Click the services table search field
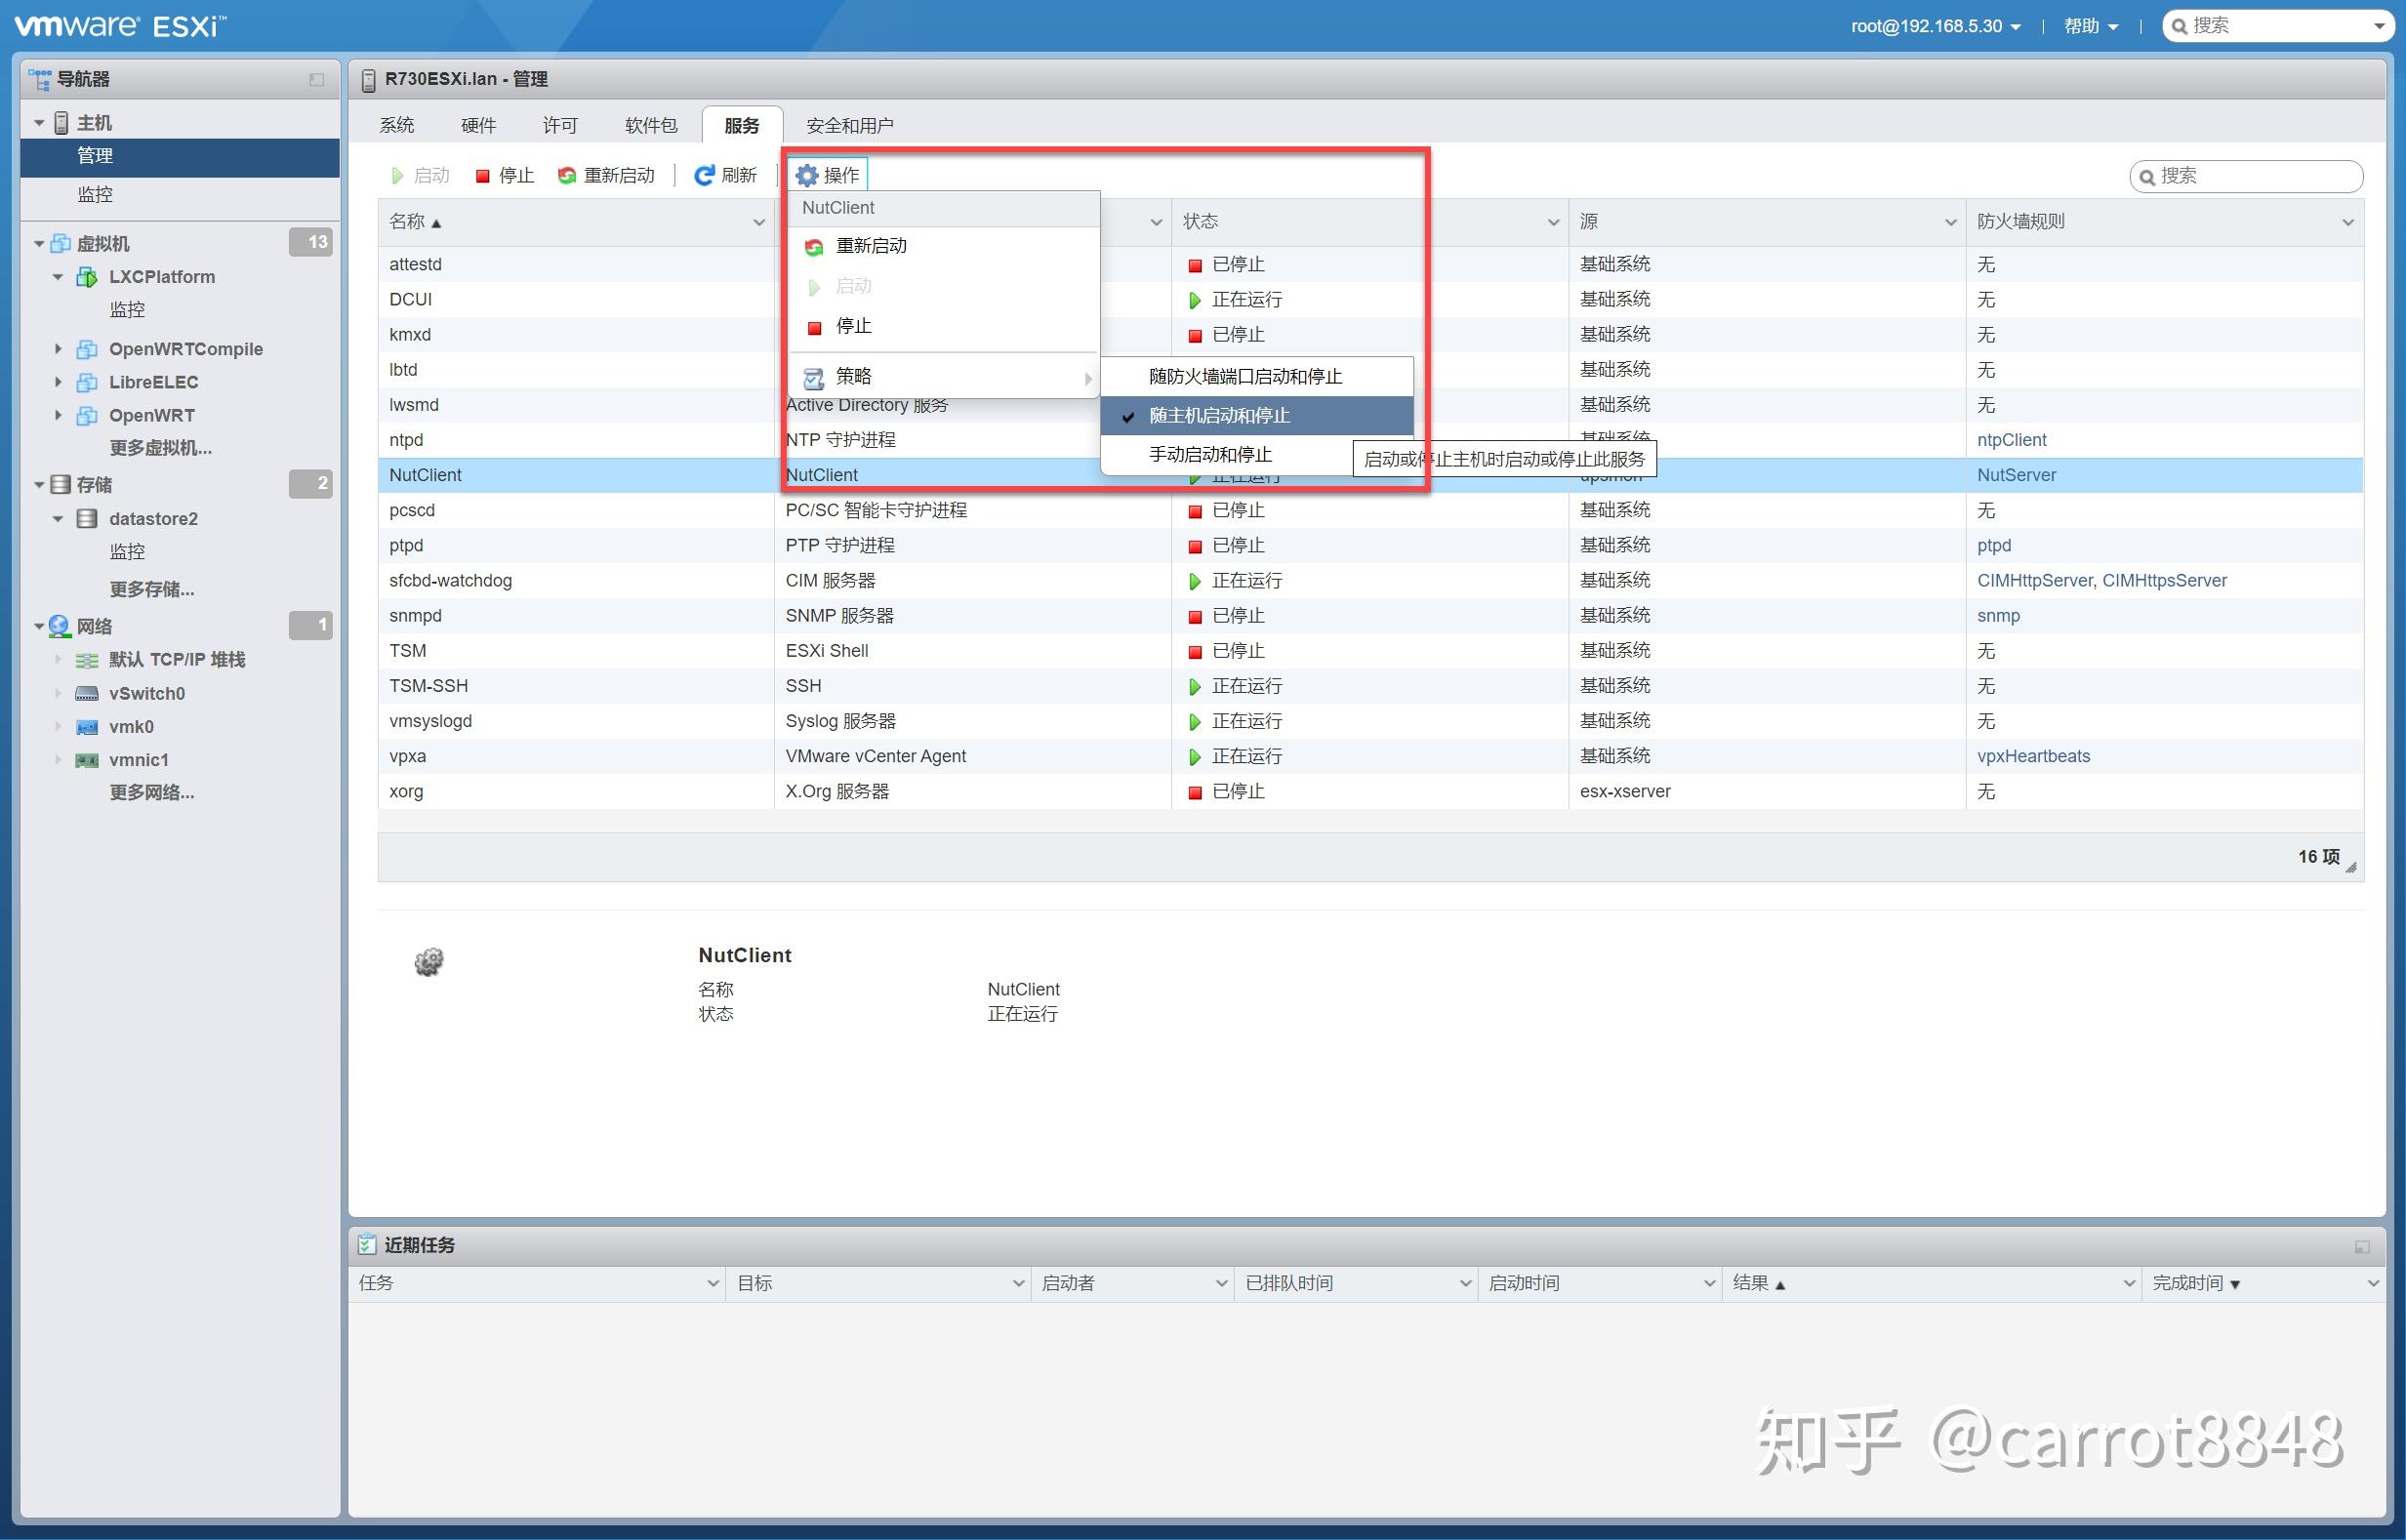The height and width of the screenshot is (1540, 2406). point(2246,176)
